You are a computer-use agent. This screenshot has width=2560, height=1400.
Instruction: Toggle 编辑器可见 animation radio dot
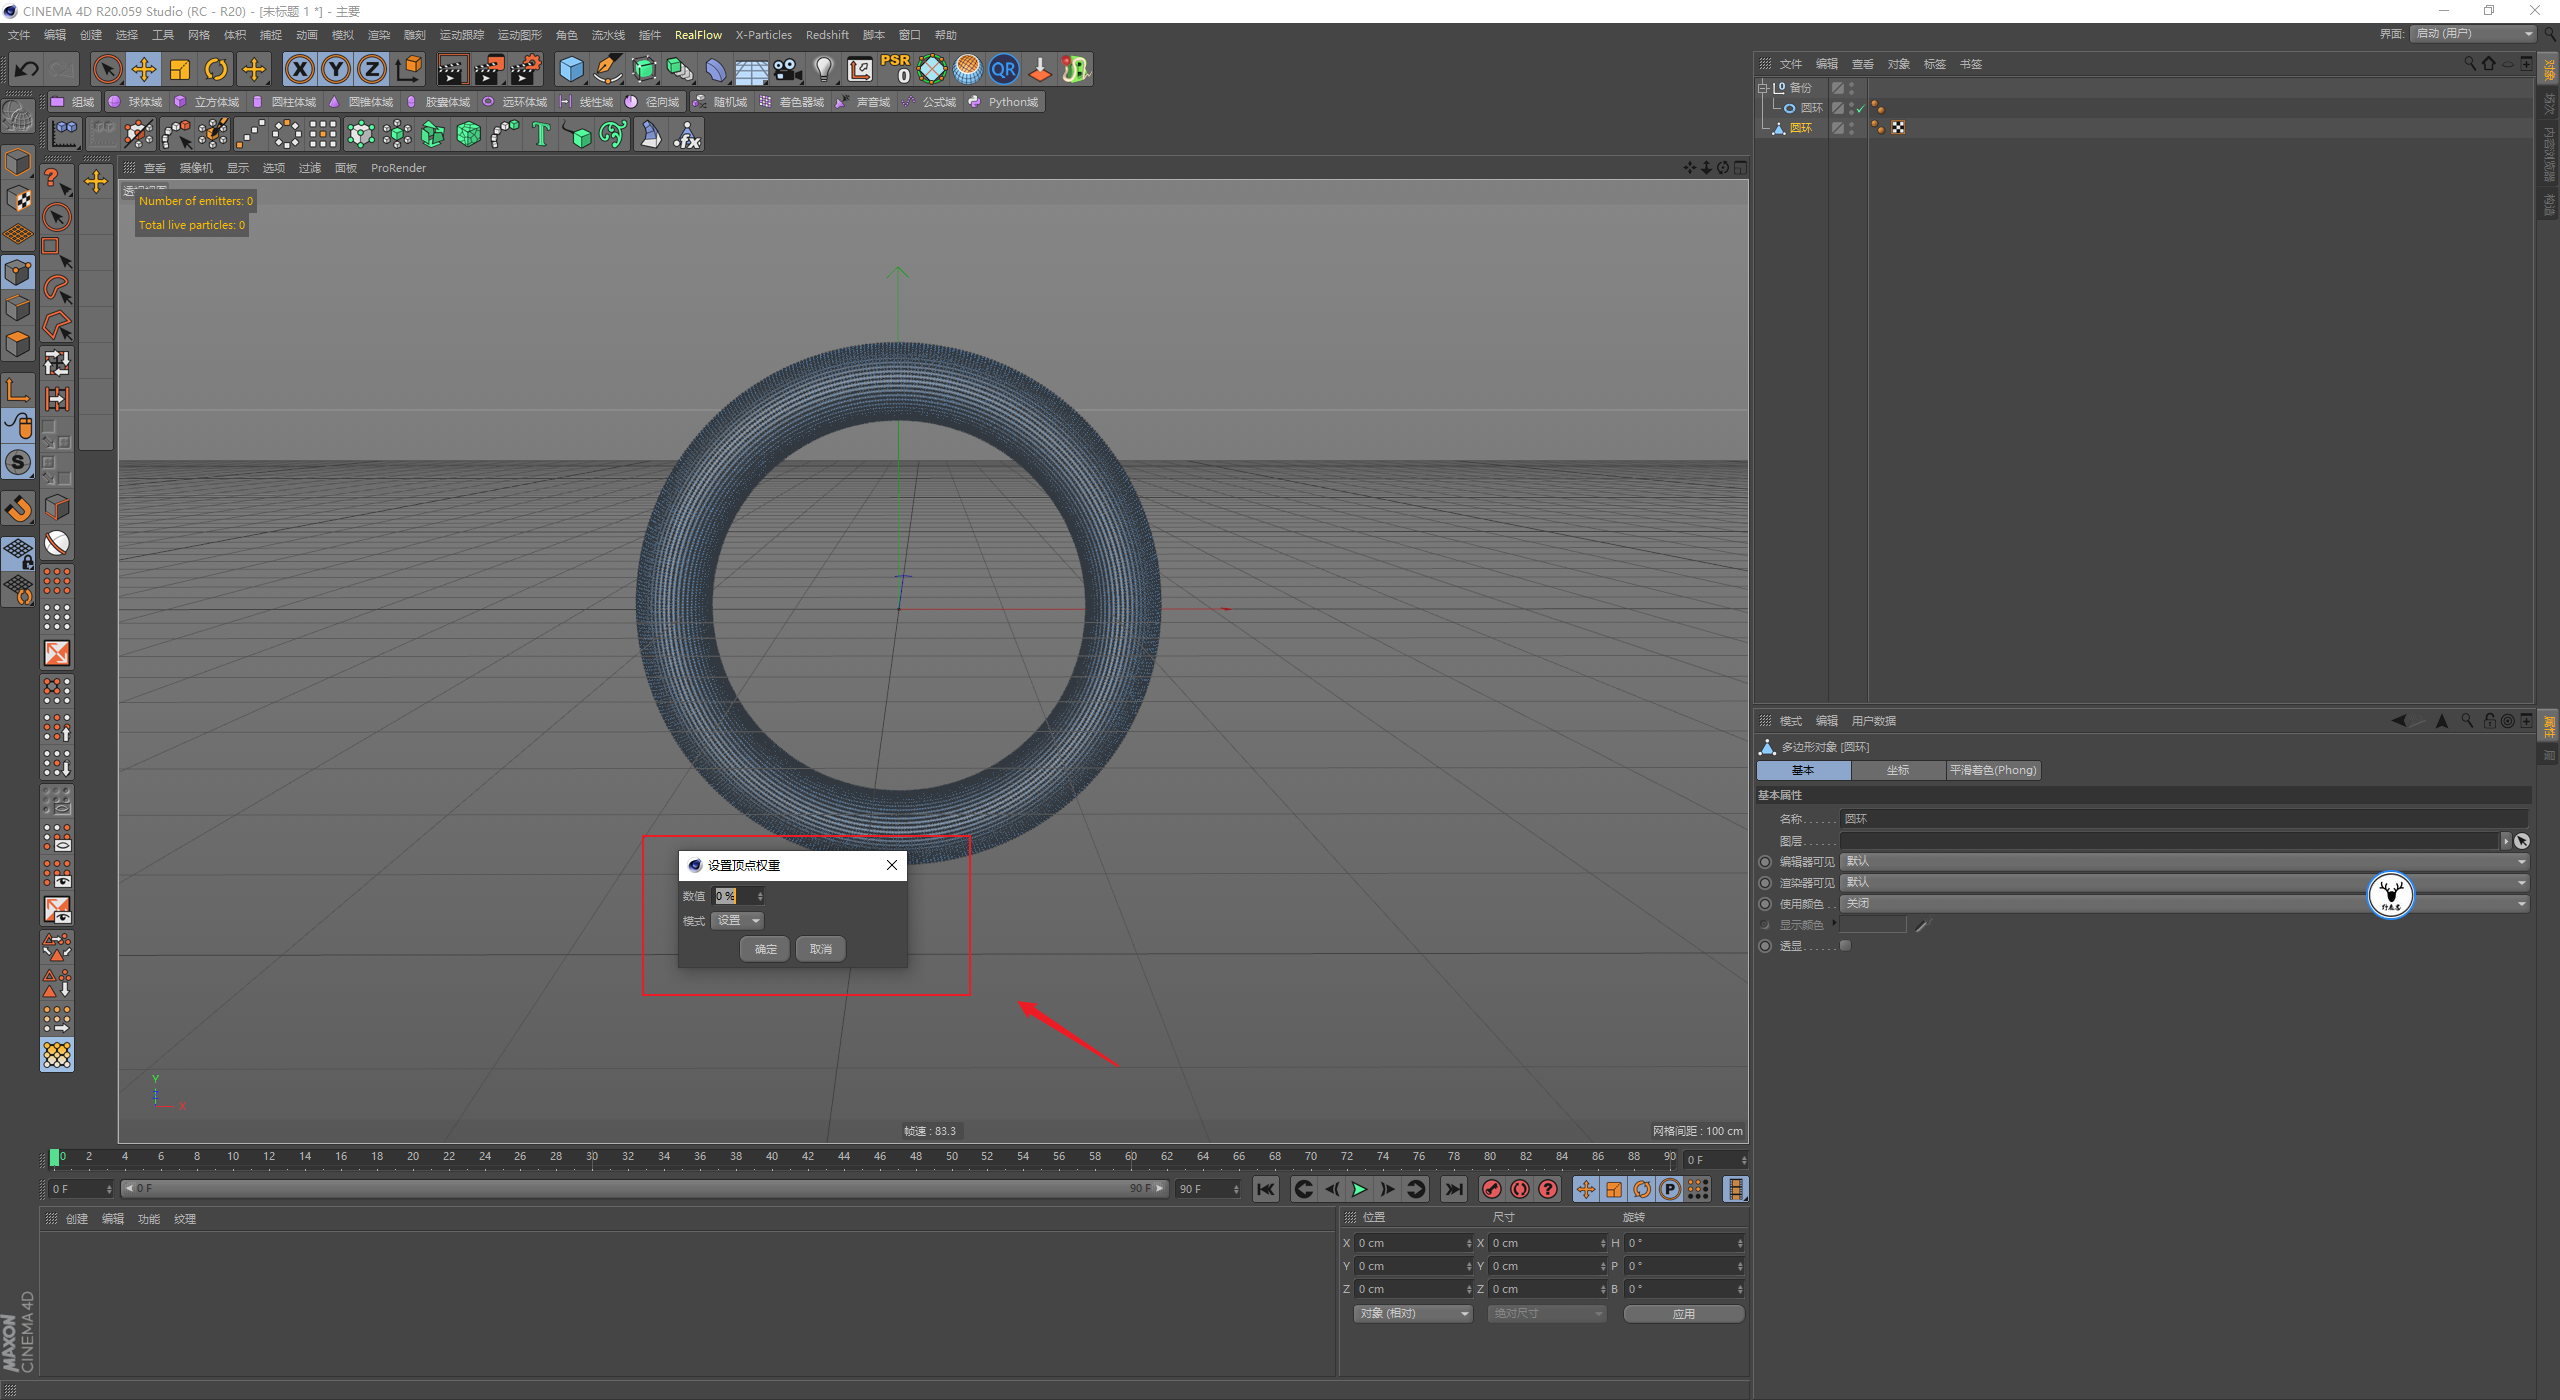[x=1765, y=862]
